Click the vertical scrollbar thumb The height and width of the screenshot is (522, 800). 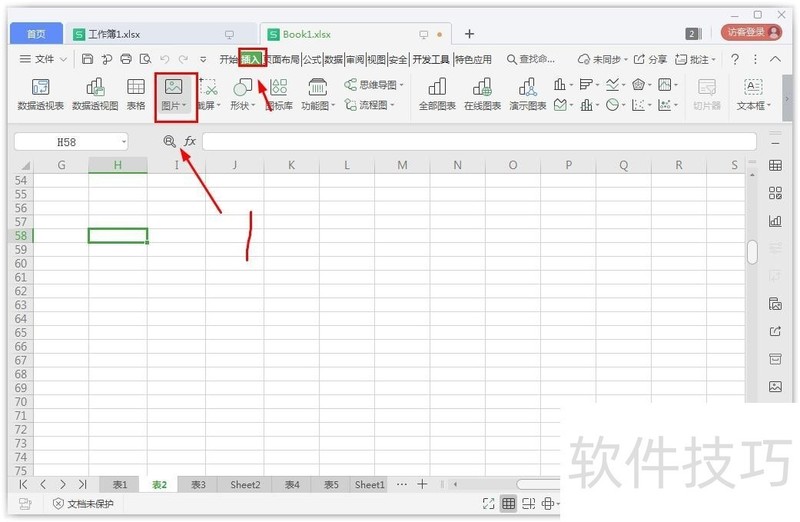pyautogui.click(x=752, y=252)
